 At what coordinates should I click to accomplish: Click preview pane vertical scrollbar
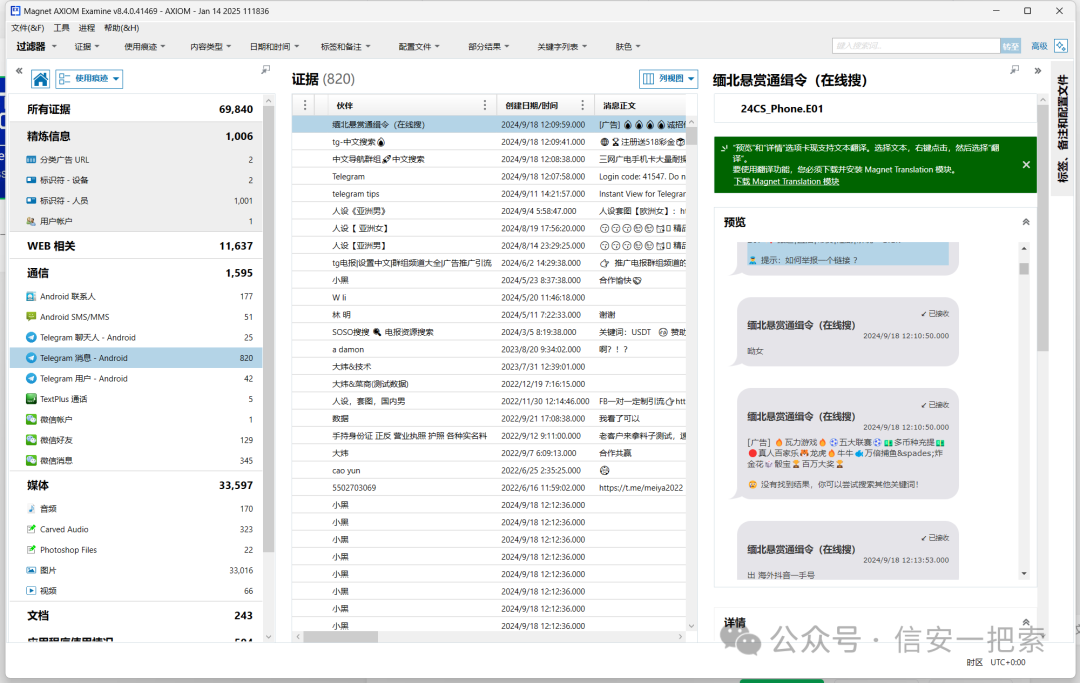click(x=1024, y=269)
